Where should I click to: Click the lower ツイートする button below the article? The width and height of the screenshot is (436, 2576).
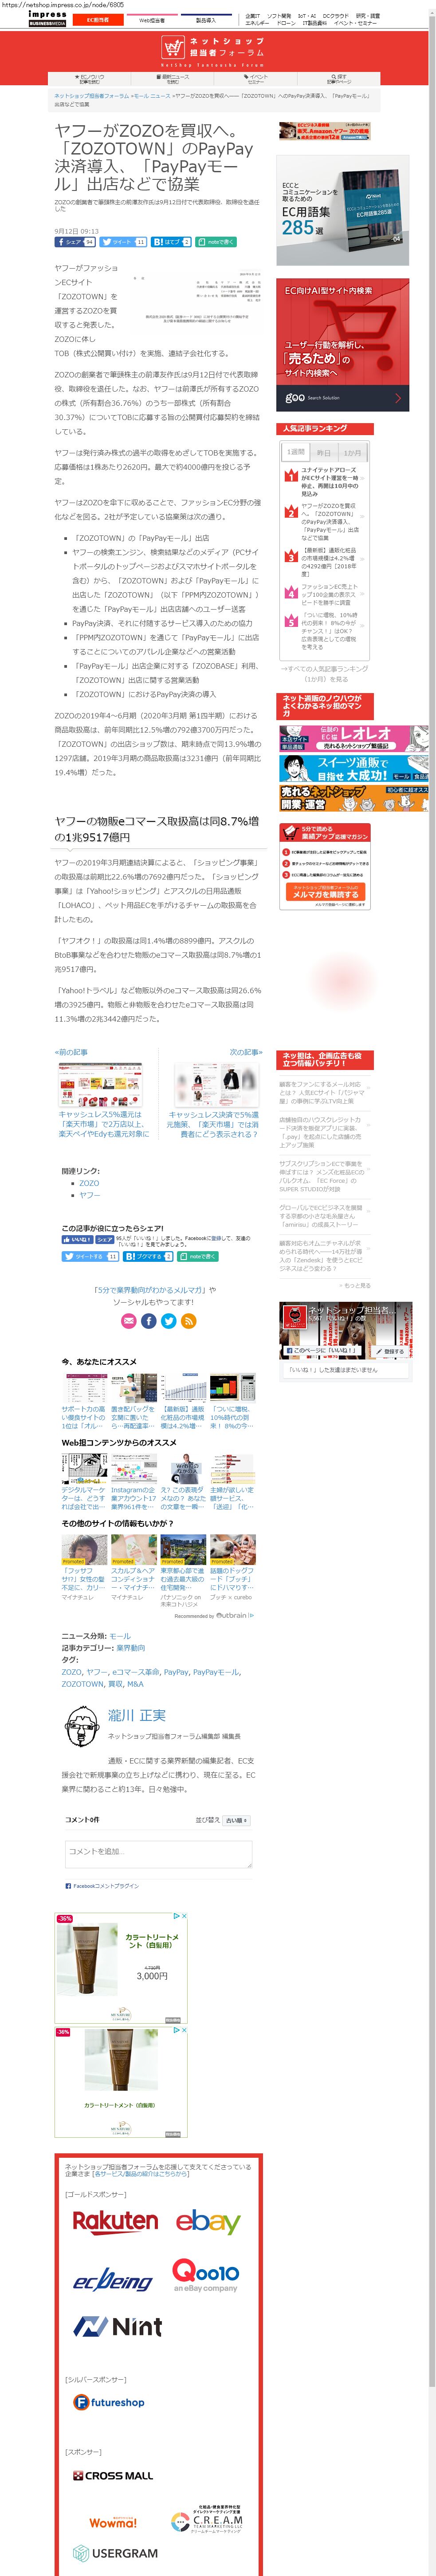coord(91,1256)
